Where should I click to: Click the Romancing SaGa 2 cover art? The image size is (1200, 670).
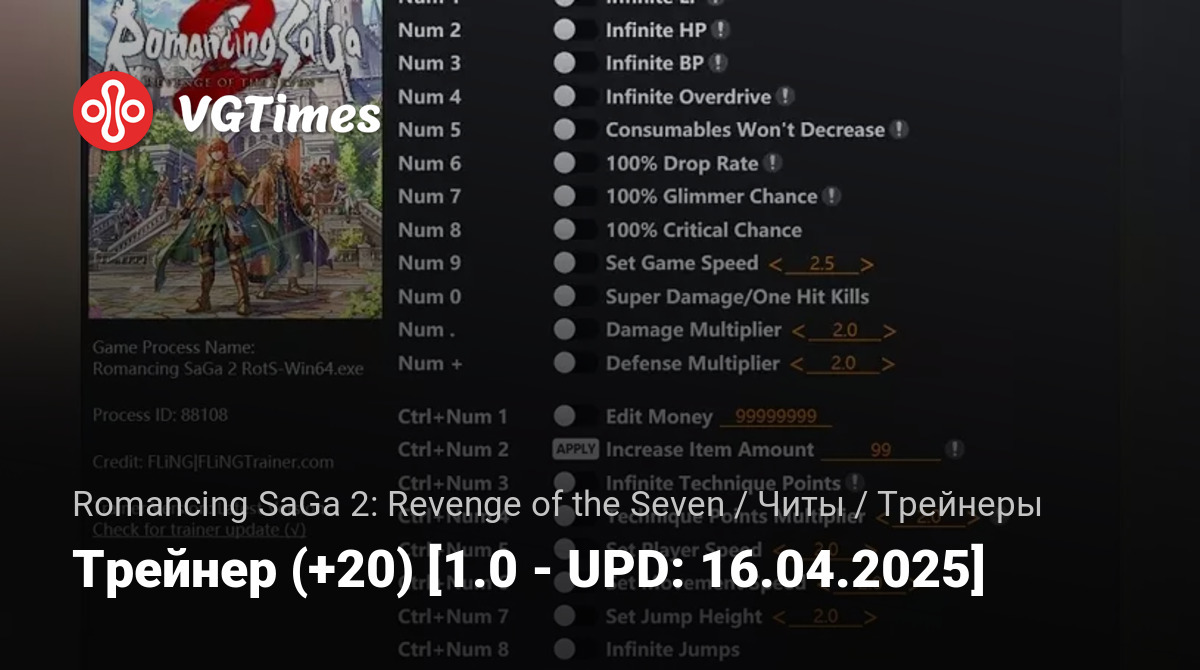coord(235,160)
